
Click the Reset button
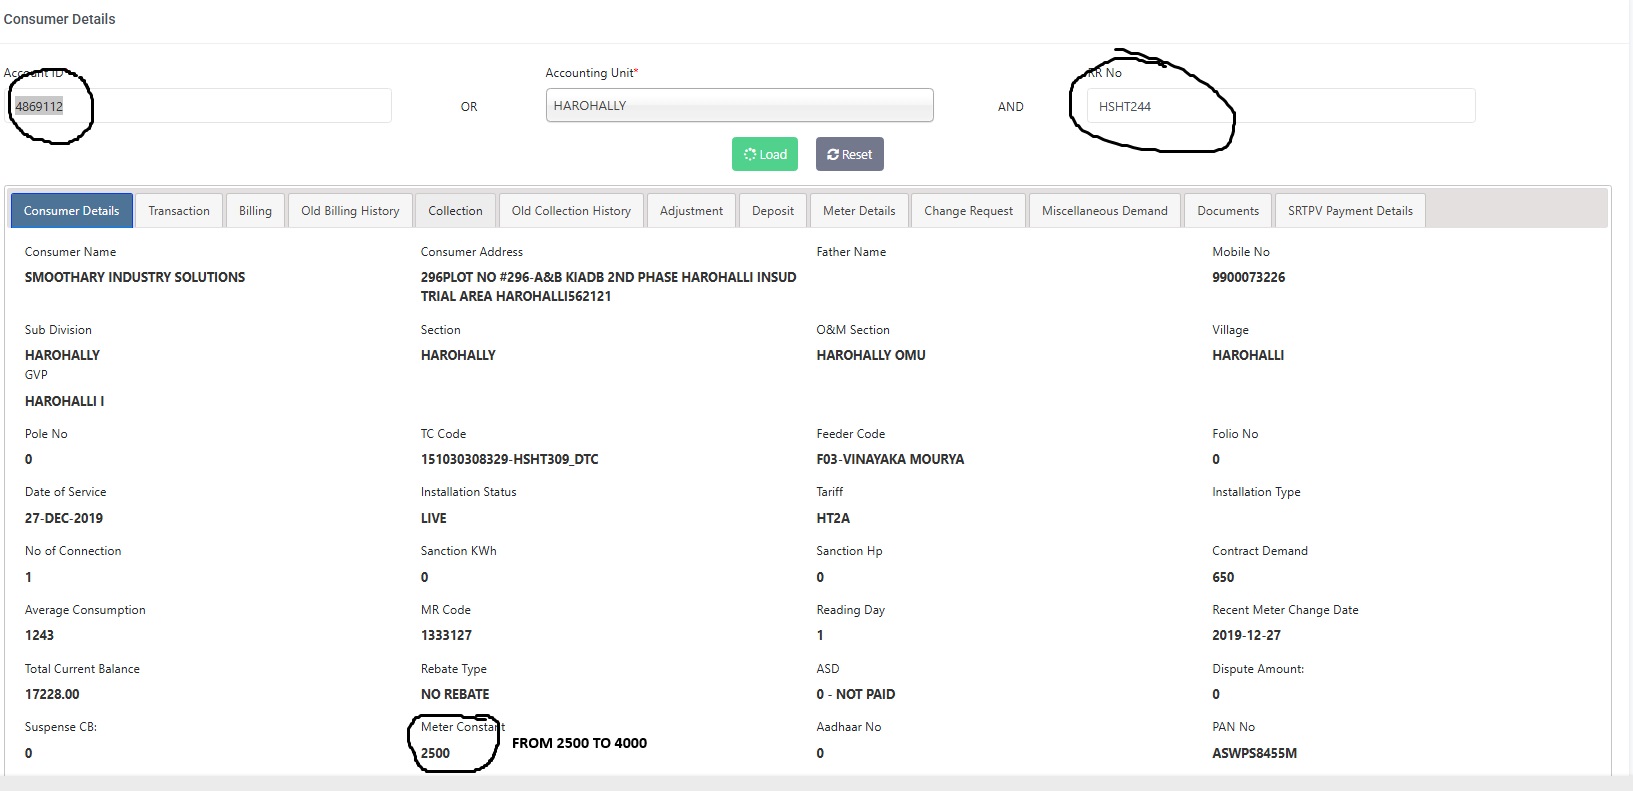pos(850,154)
